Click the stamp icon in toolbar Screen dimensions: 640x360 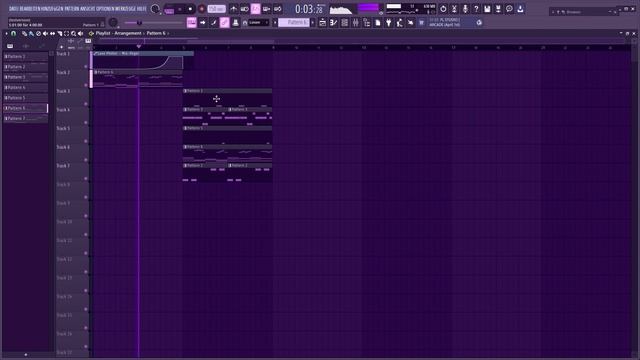click(x=236, y=23)
